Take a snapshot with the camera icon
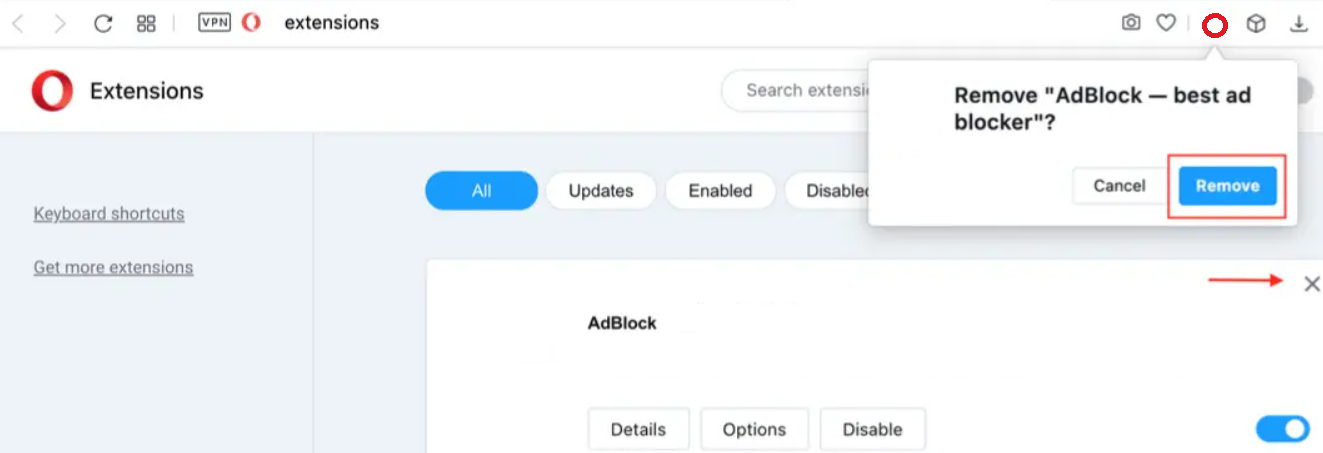The height and width of the screenshot is (453, 1323). click(1131, 23)
